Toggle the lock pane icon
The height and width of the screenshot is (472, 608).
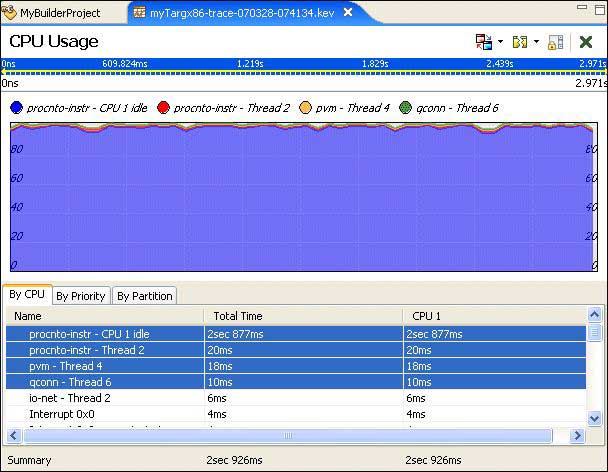pyautogui.click(x=556, y=42)
